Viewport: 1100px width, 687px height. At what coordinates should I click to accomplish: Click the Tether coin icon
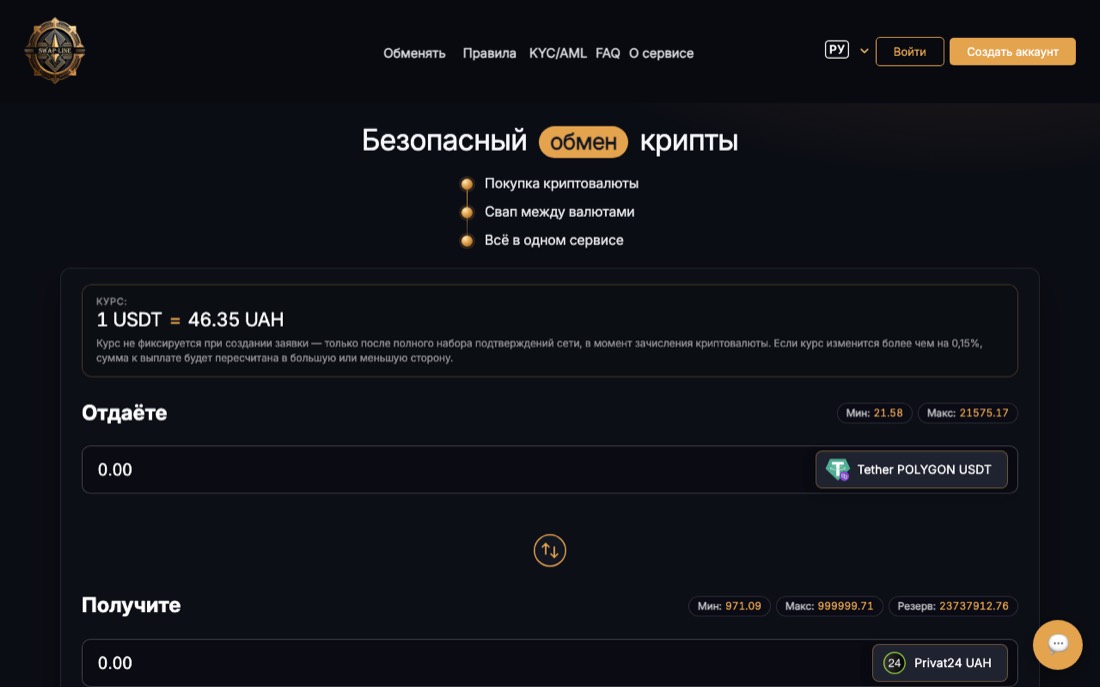(838, 469)
